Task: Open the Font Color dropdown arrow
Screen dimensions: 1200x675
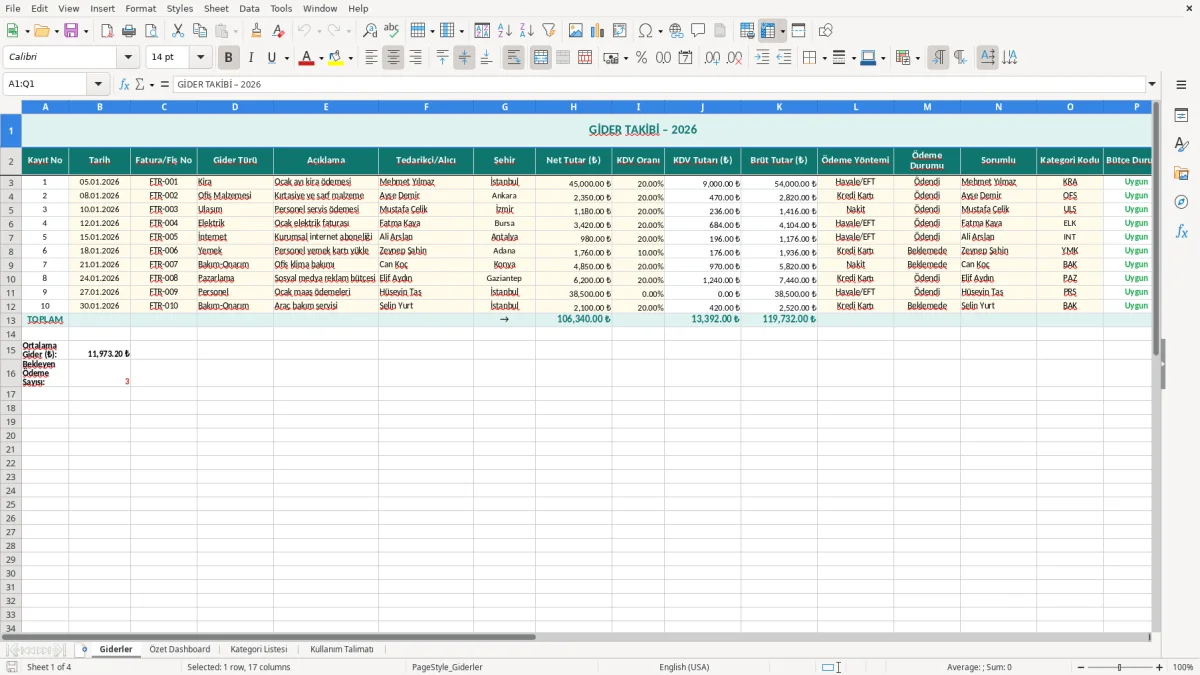Action: (320, 58)
